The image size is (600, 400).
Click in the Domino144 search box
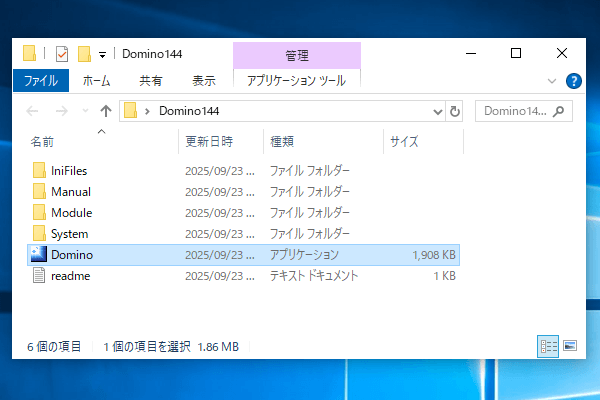tap(515, 111)
